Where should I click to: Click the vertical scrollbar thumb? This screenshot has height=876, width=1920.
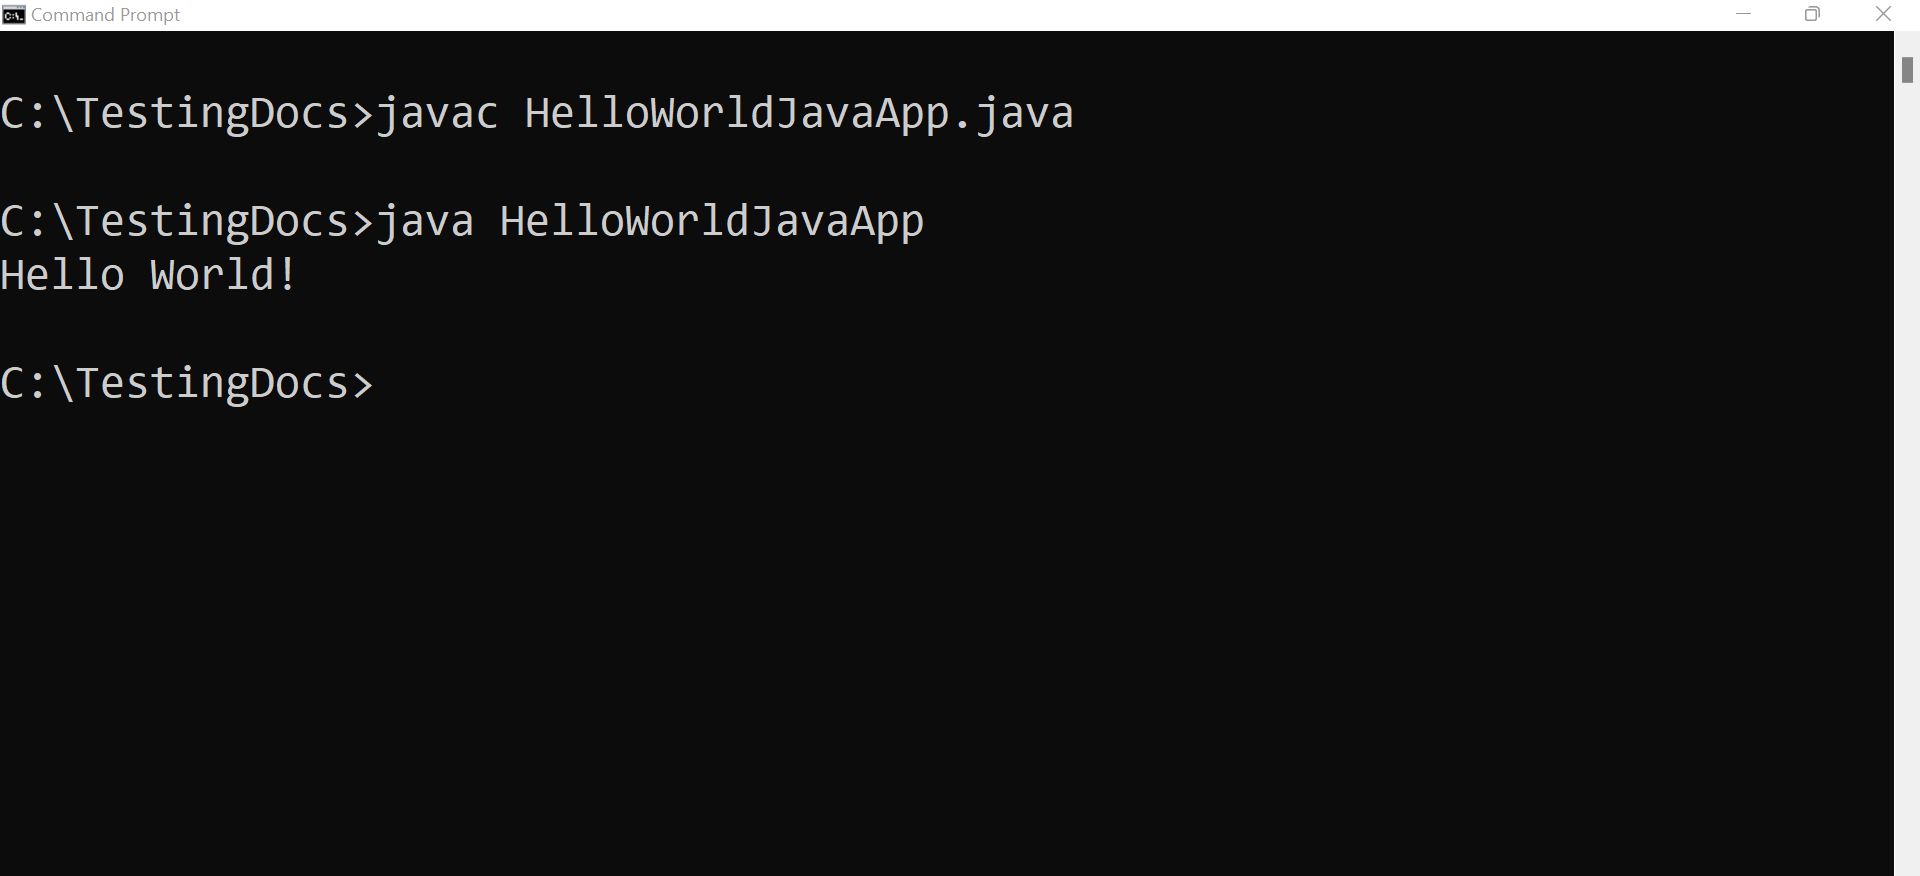click(1907, 70)
